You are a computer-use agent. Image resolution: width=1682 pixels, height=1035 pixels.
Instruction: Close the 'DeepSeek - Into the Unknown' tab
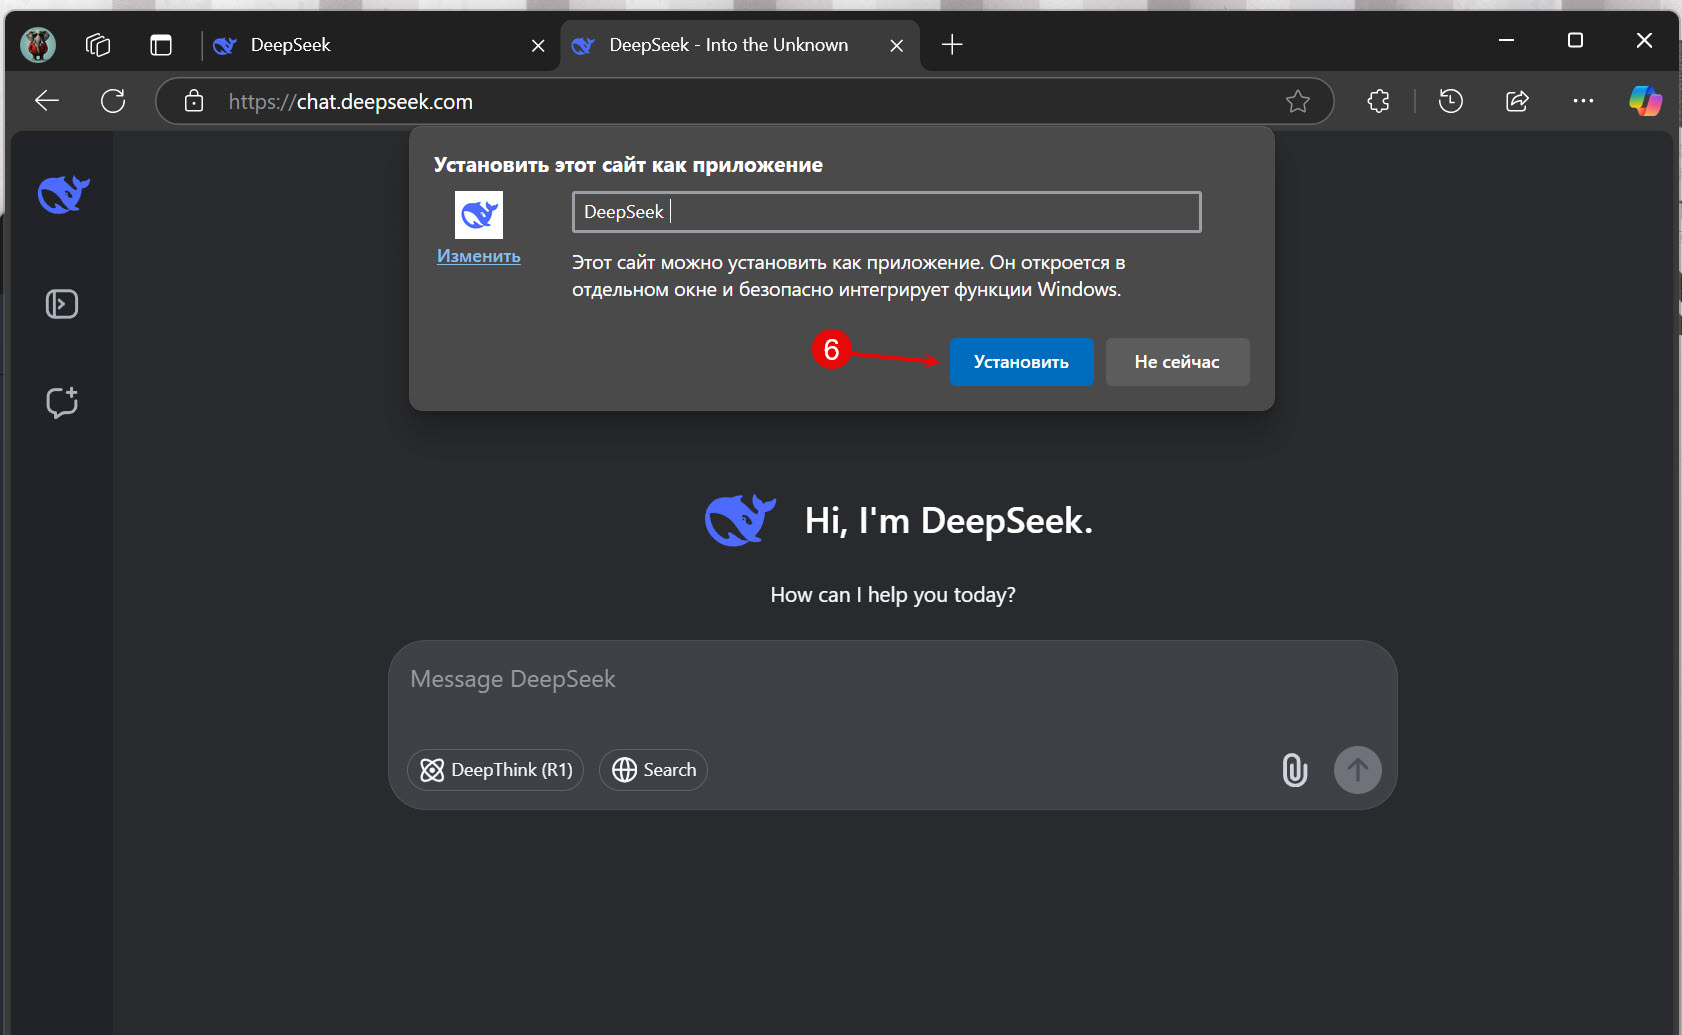[897, 45]
